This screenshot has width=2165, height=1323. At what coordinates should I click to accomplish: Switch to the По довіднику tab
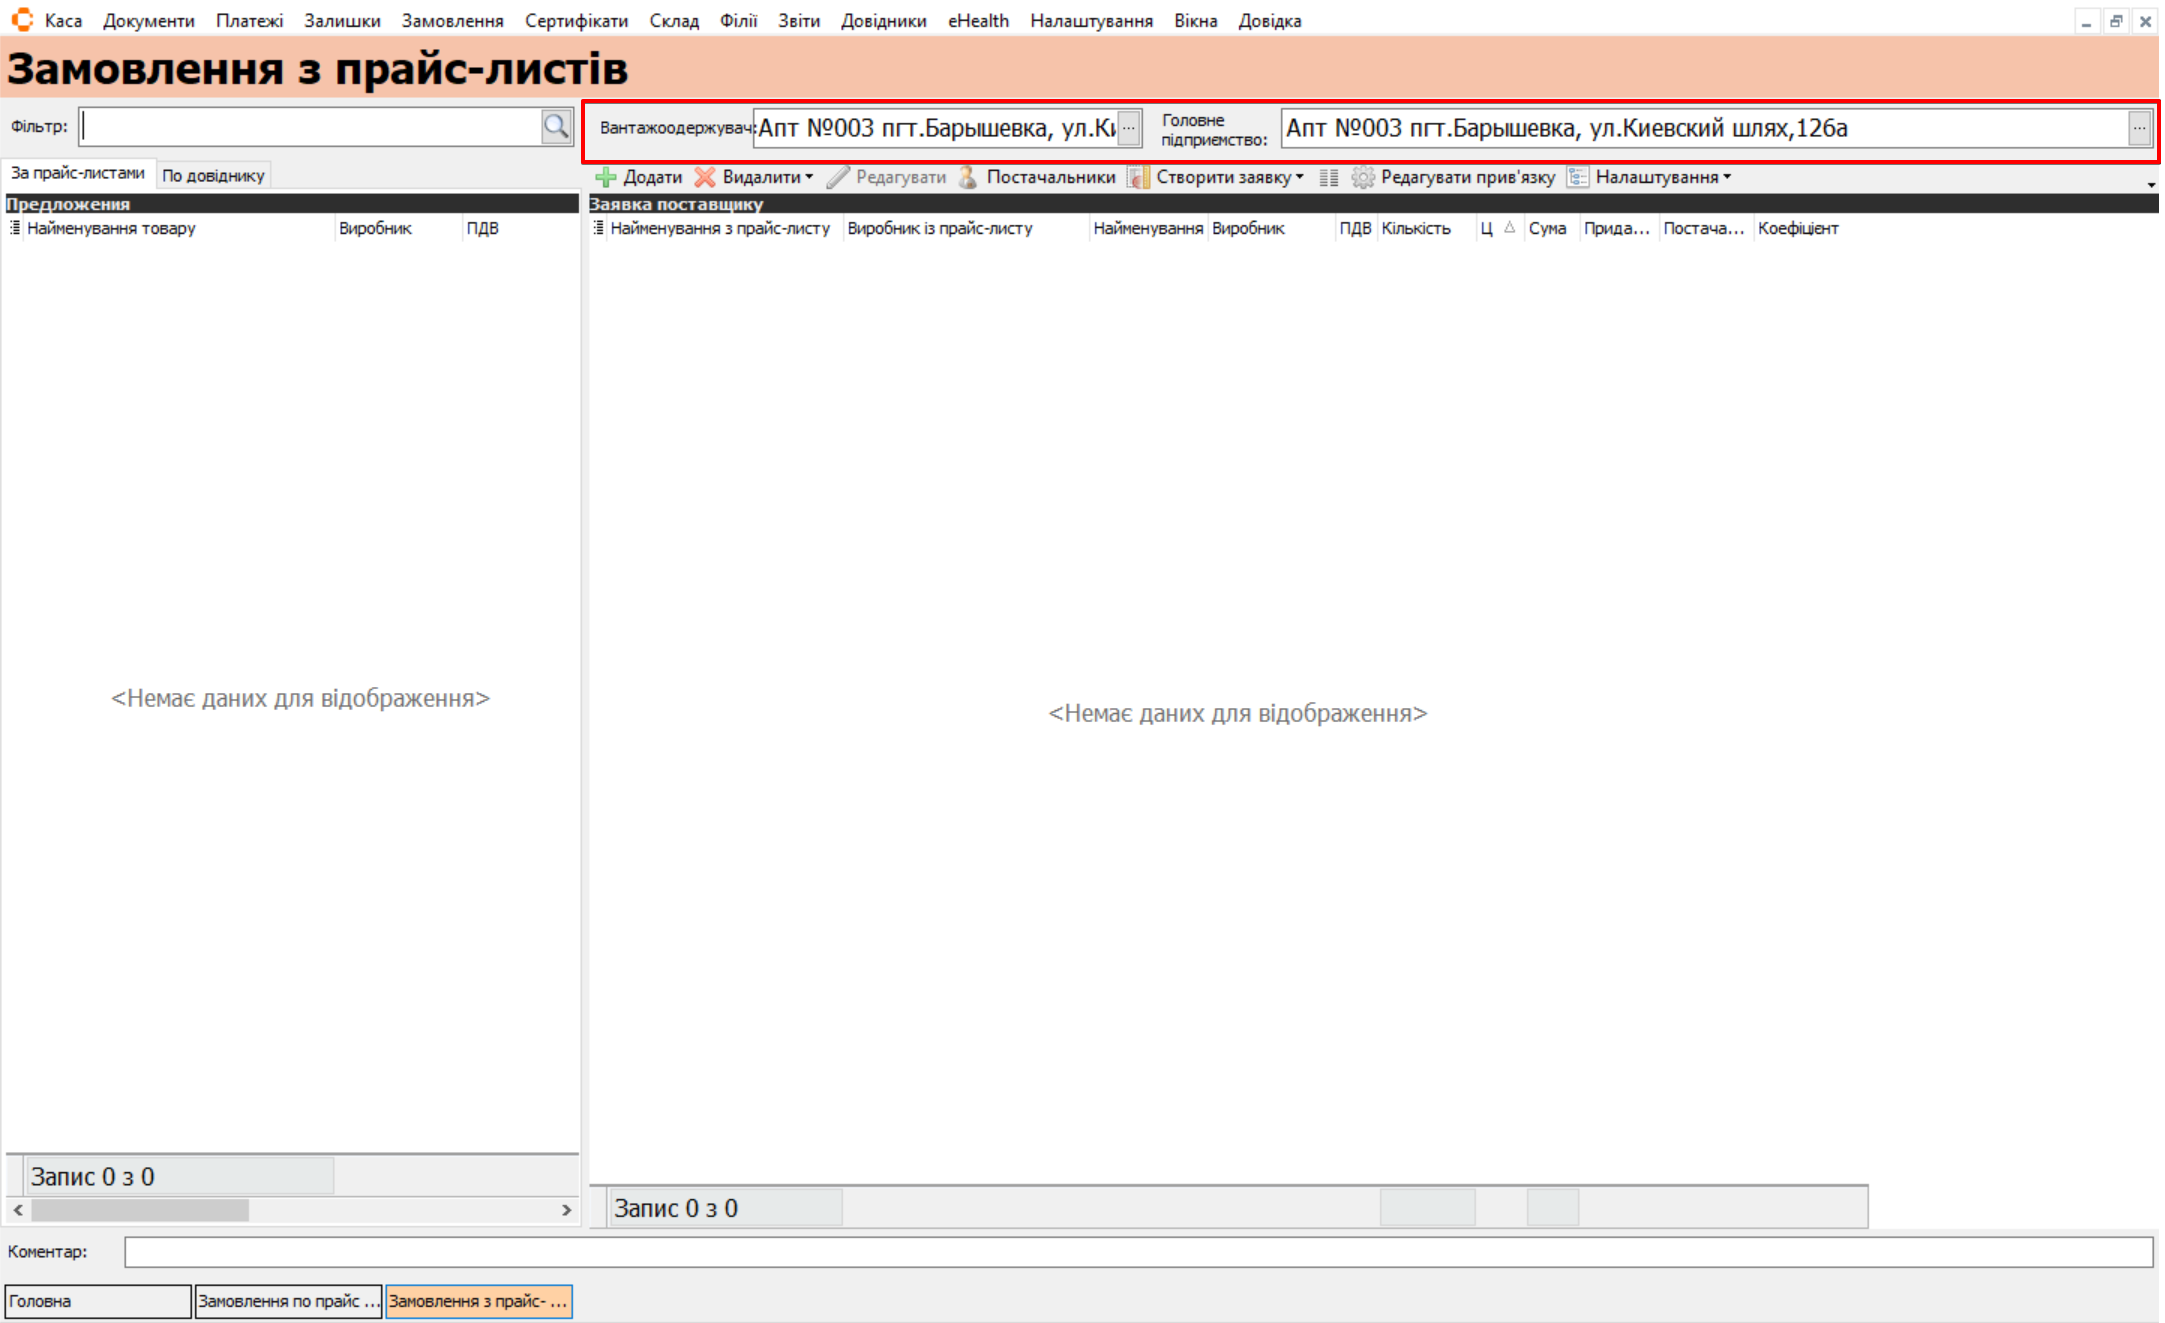pyautogui.click(x=213, y=175)
